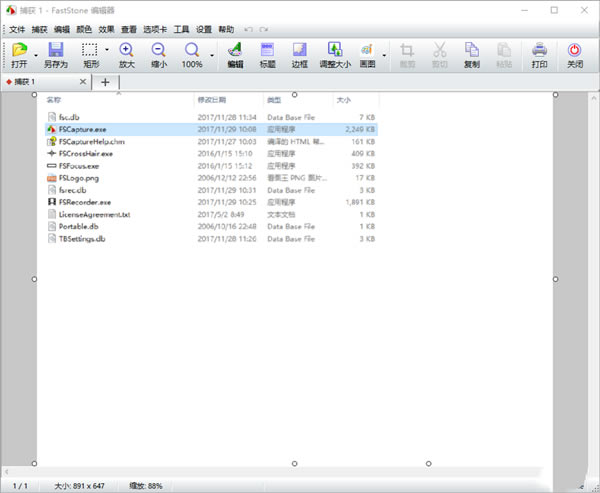
Task: Add a new tab with plus button
Action: tap(105, 82)
